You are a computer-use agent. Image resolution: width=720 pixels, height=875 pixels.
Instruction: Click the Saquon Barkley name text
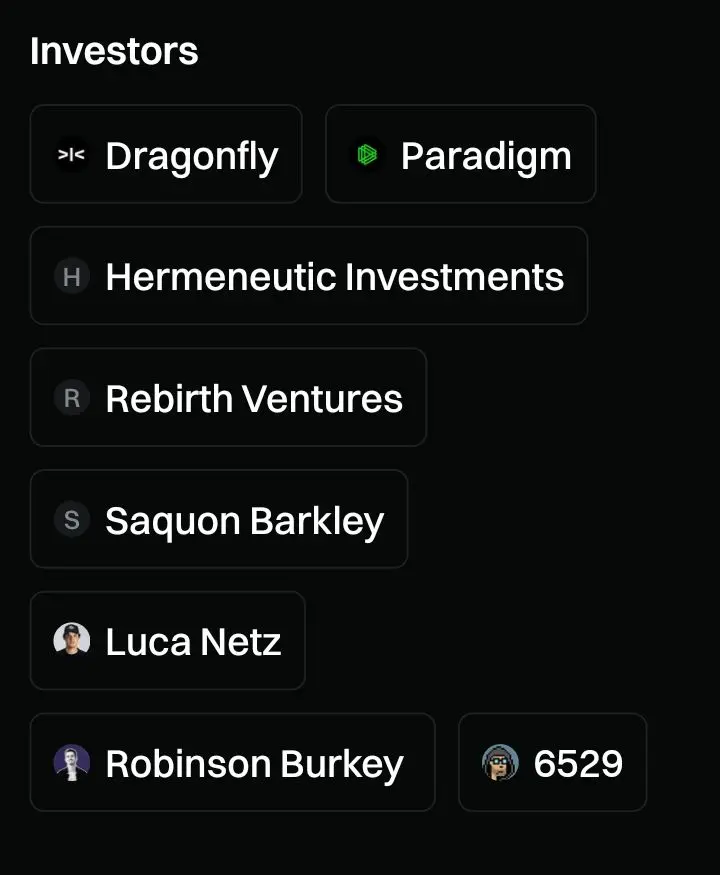pos(244,522)
